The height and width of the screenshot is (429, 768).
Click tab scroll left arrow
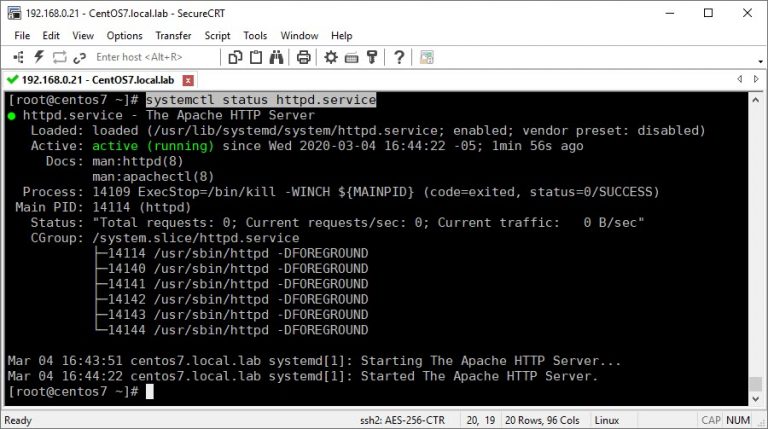[x=740, y=79]
